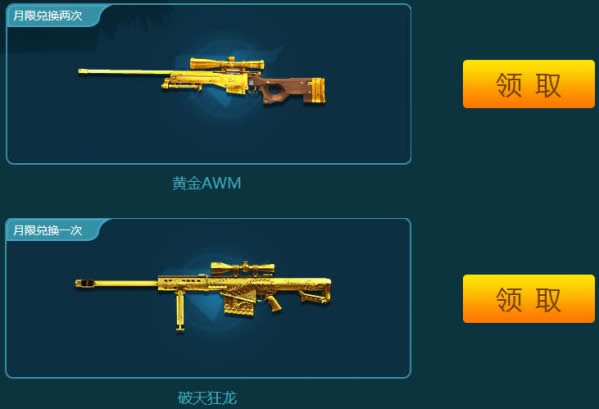The image size is (599, 409).
Task: Click the pistol grip of the 破天狂龙 rifle
Action: point(274,303)
